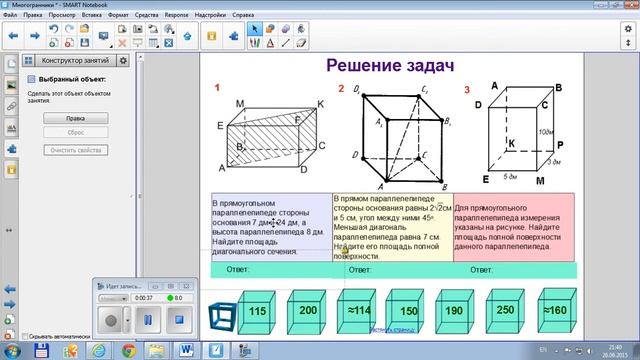Click the Сброс button
Image resolution: width=640 pixels, height=360 pixels.
[76, 133]
